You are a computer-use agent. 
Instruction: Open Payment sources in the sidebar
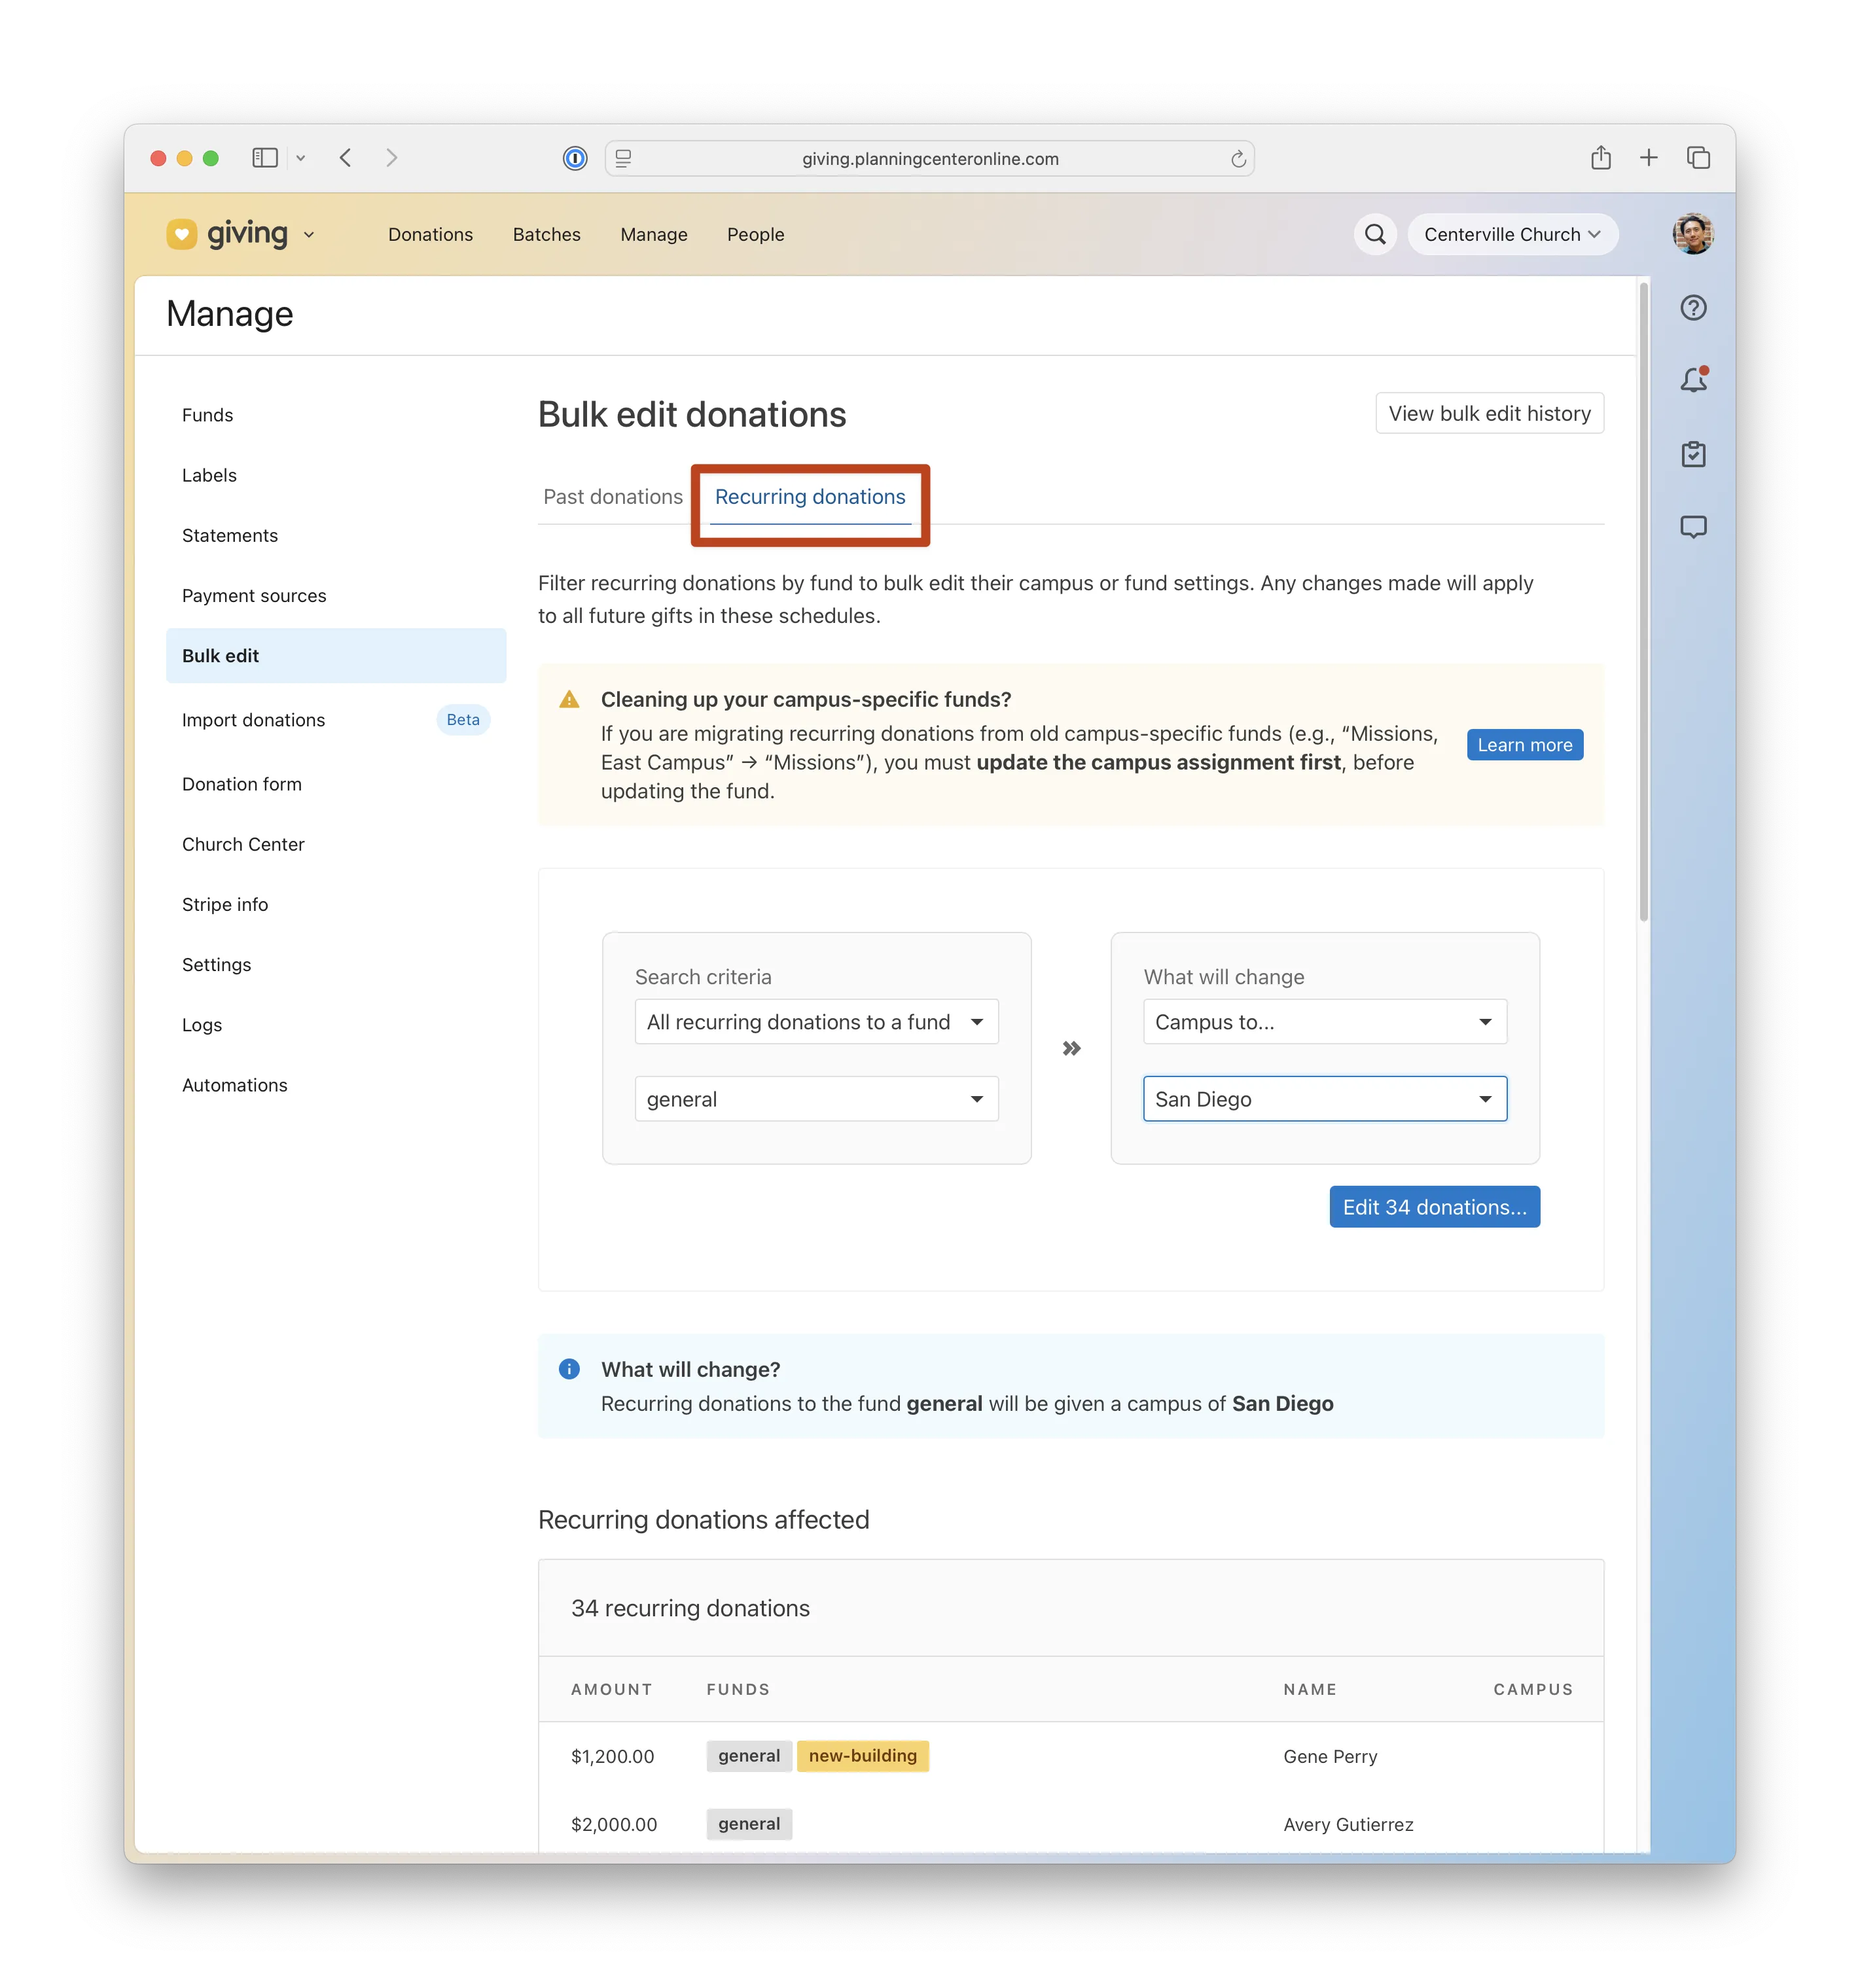336,596
